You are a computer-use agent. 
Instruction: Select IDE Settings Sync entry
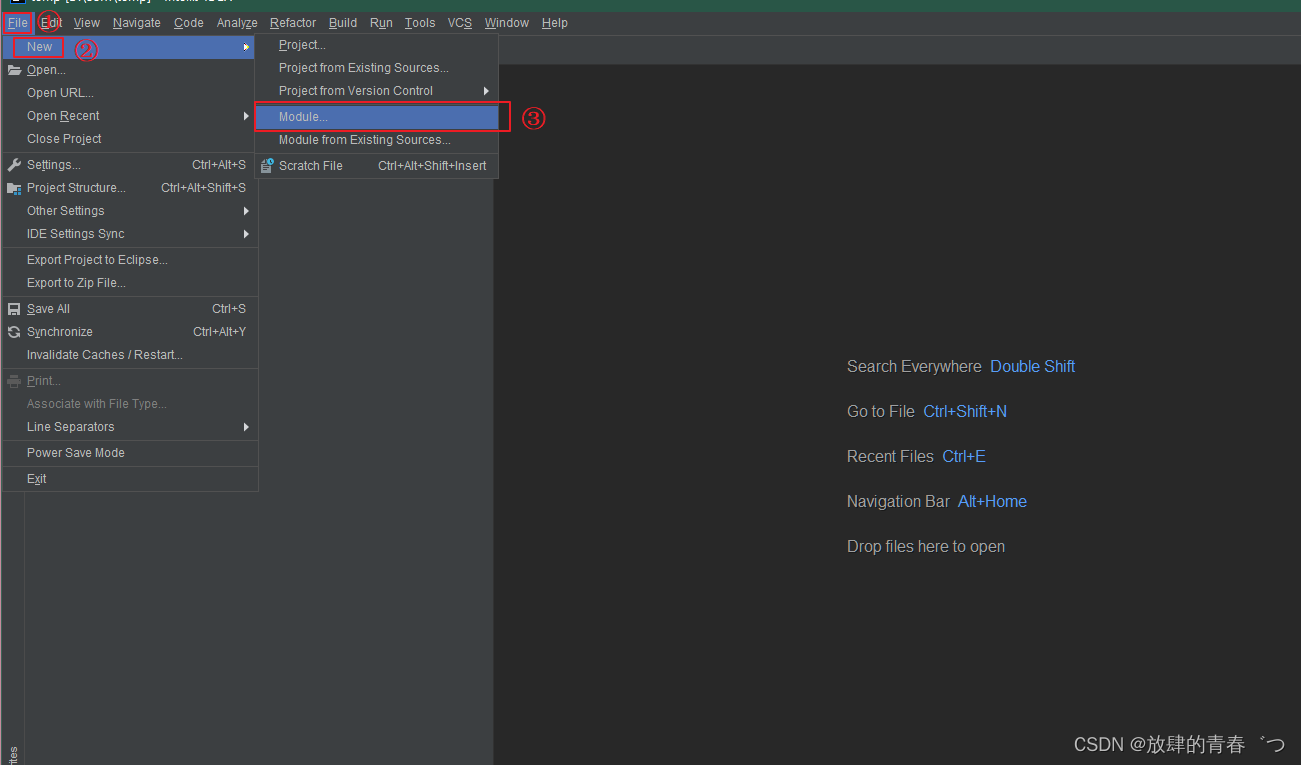129,234
